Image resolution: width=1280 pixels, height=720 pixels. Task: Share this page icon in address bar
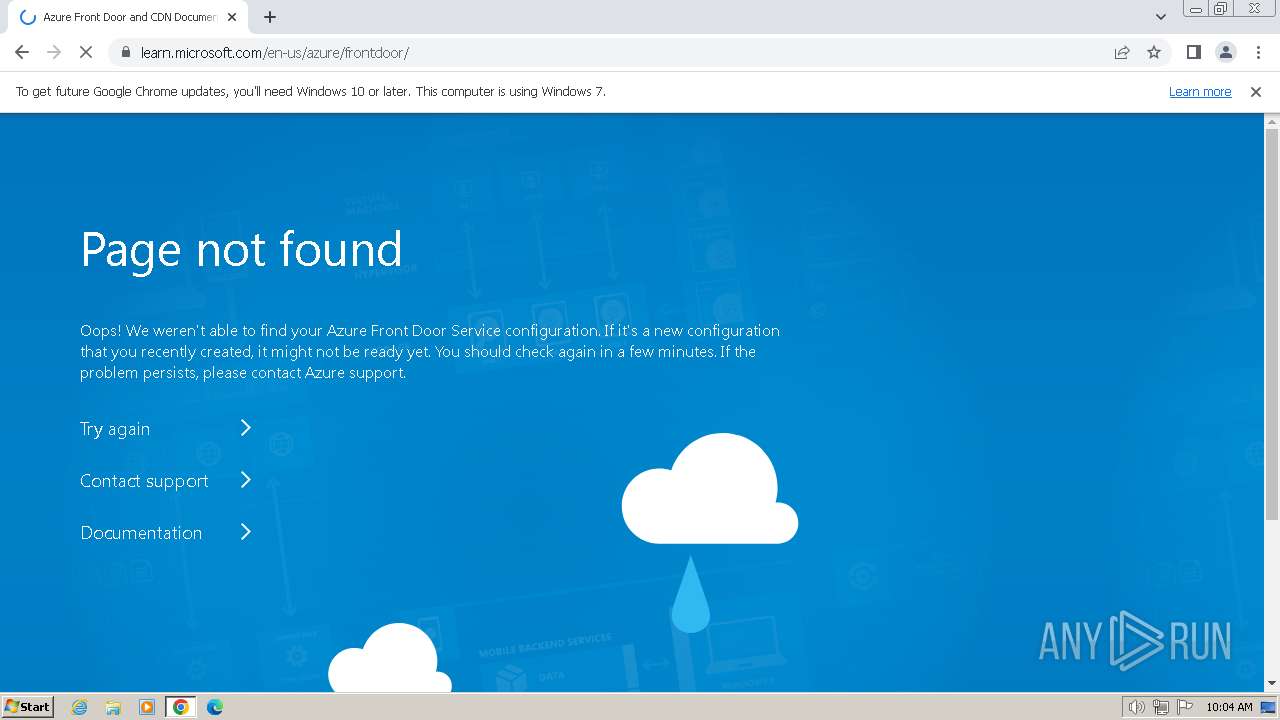[1122, 52]
